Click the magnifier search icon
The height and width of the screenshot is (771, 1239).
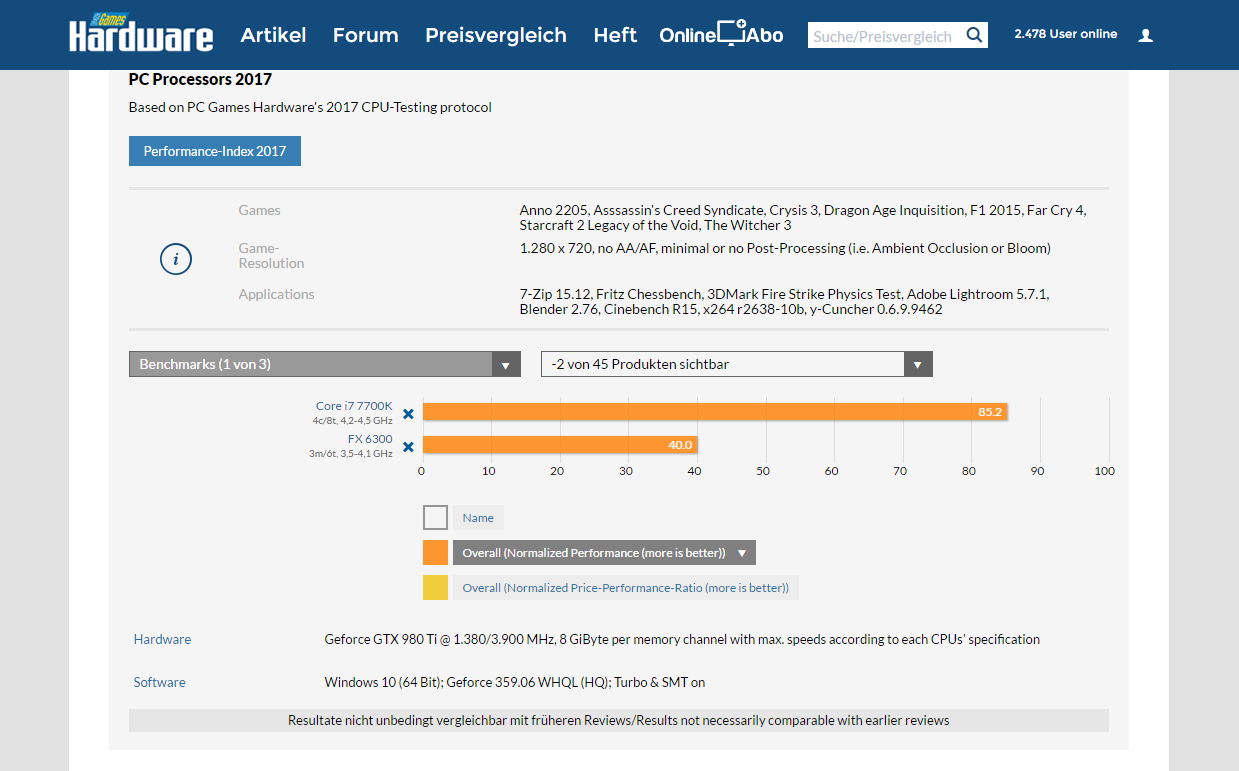[975, 36]
